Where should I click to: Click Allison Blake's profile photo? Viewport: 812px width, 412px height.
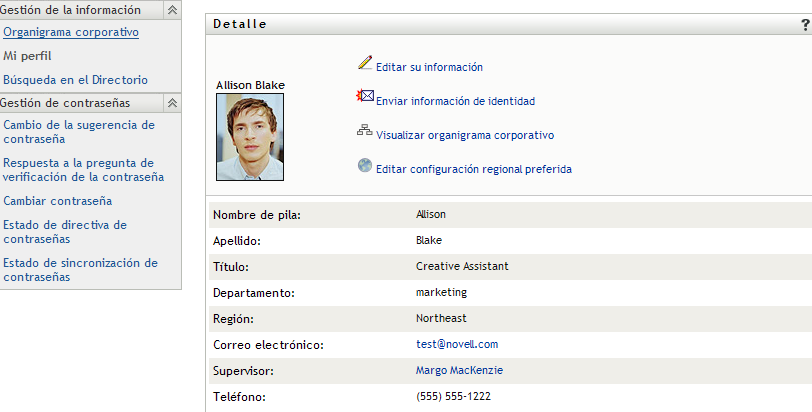(x=250, y=138)
